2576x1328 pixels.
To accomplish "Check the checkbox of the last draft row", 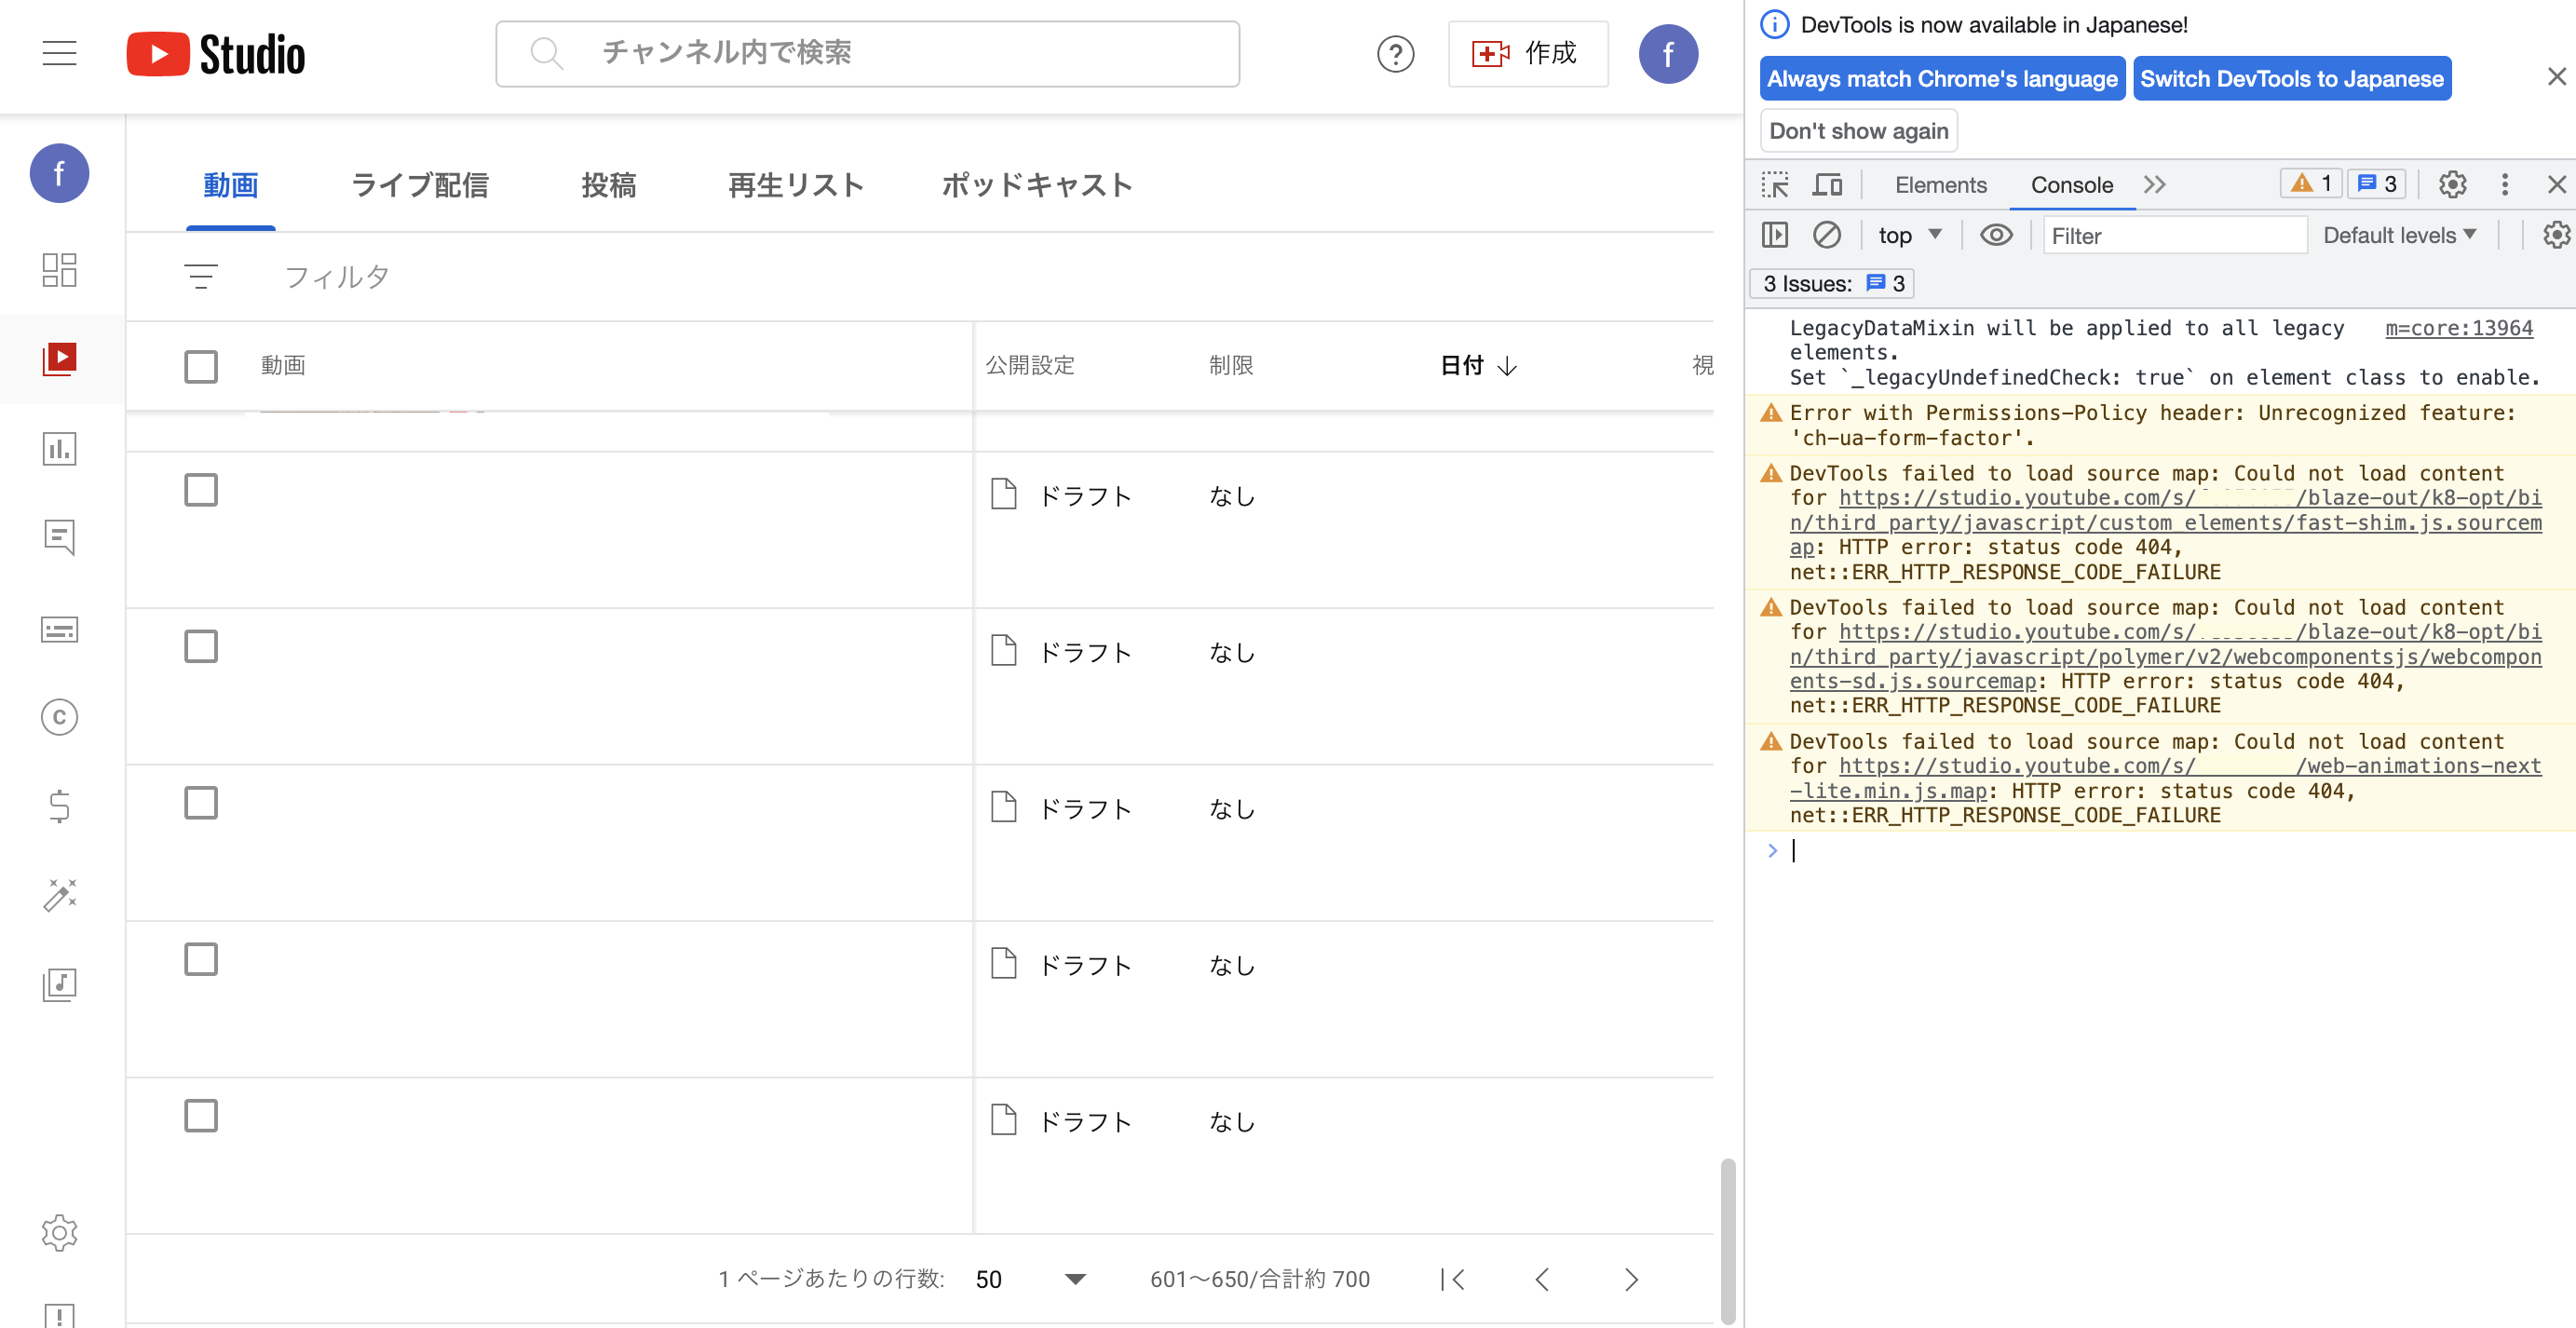I will (200, 1115).
